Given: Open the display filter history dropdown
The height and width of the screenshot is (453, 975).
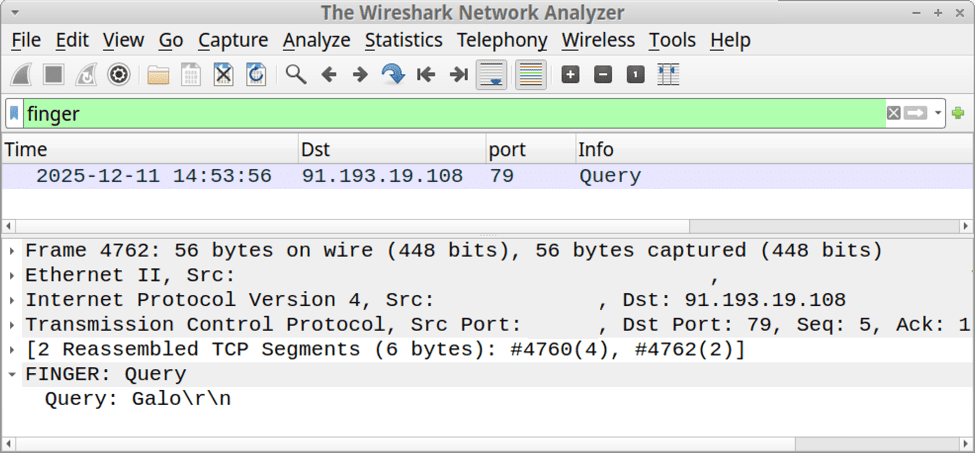Looking at the screenshot, I should pos(938,113).
